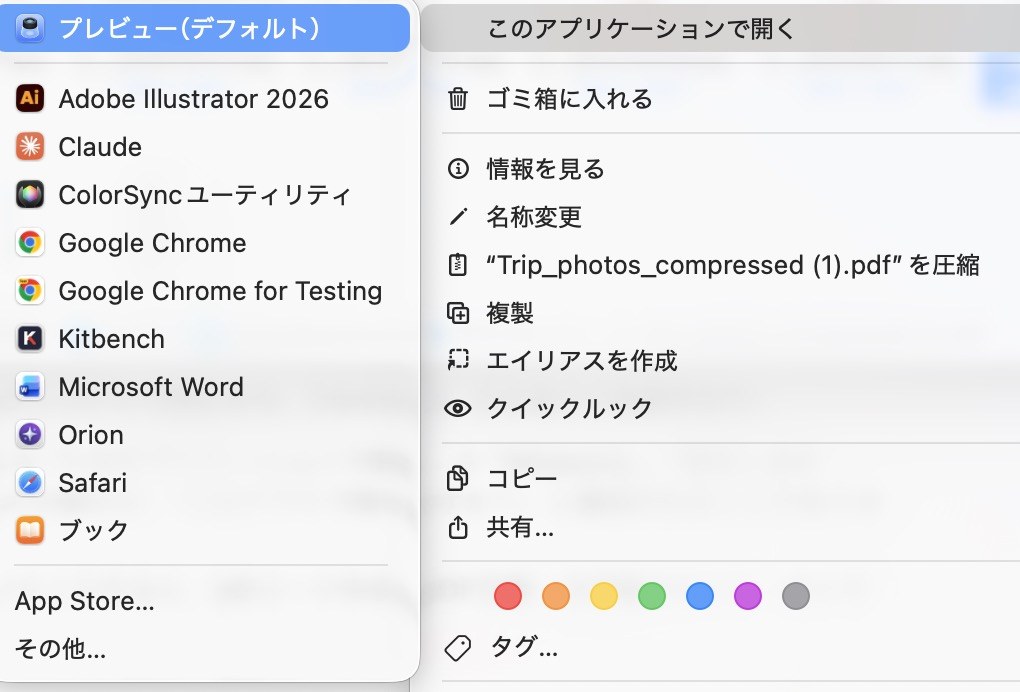Click the Safari compass icon

pos(30,483)
